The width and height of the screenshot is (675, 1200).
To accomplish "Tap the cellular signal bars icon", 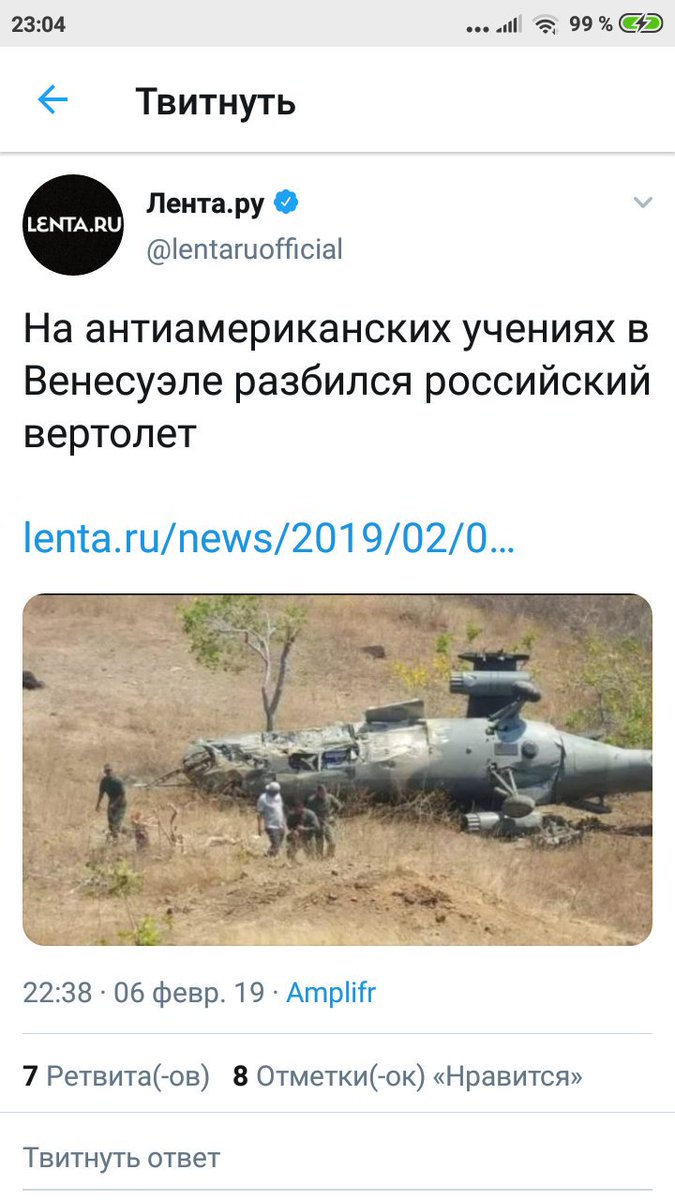I will click(508, 25).
